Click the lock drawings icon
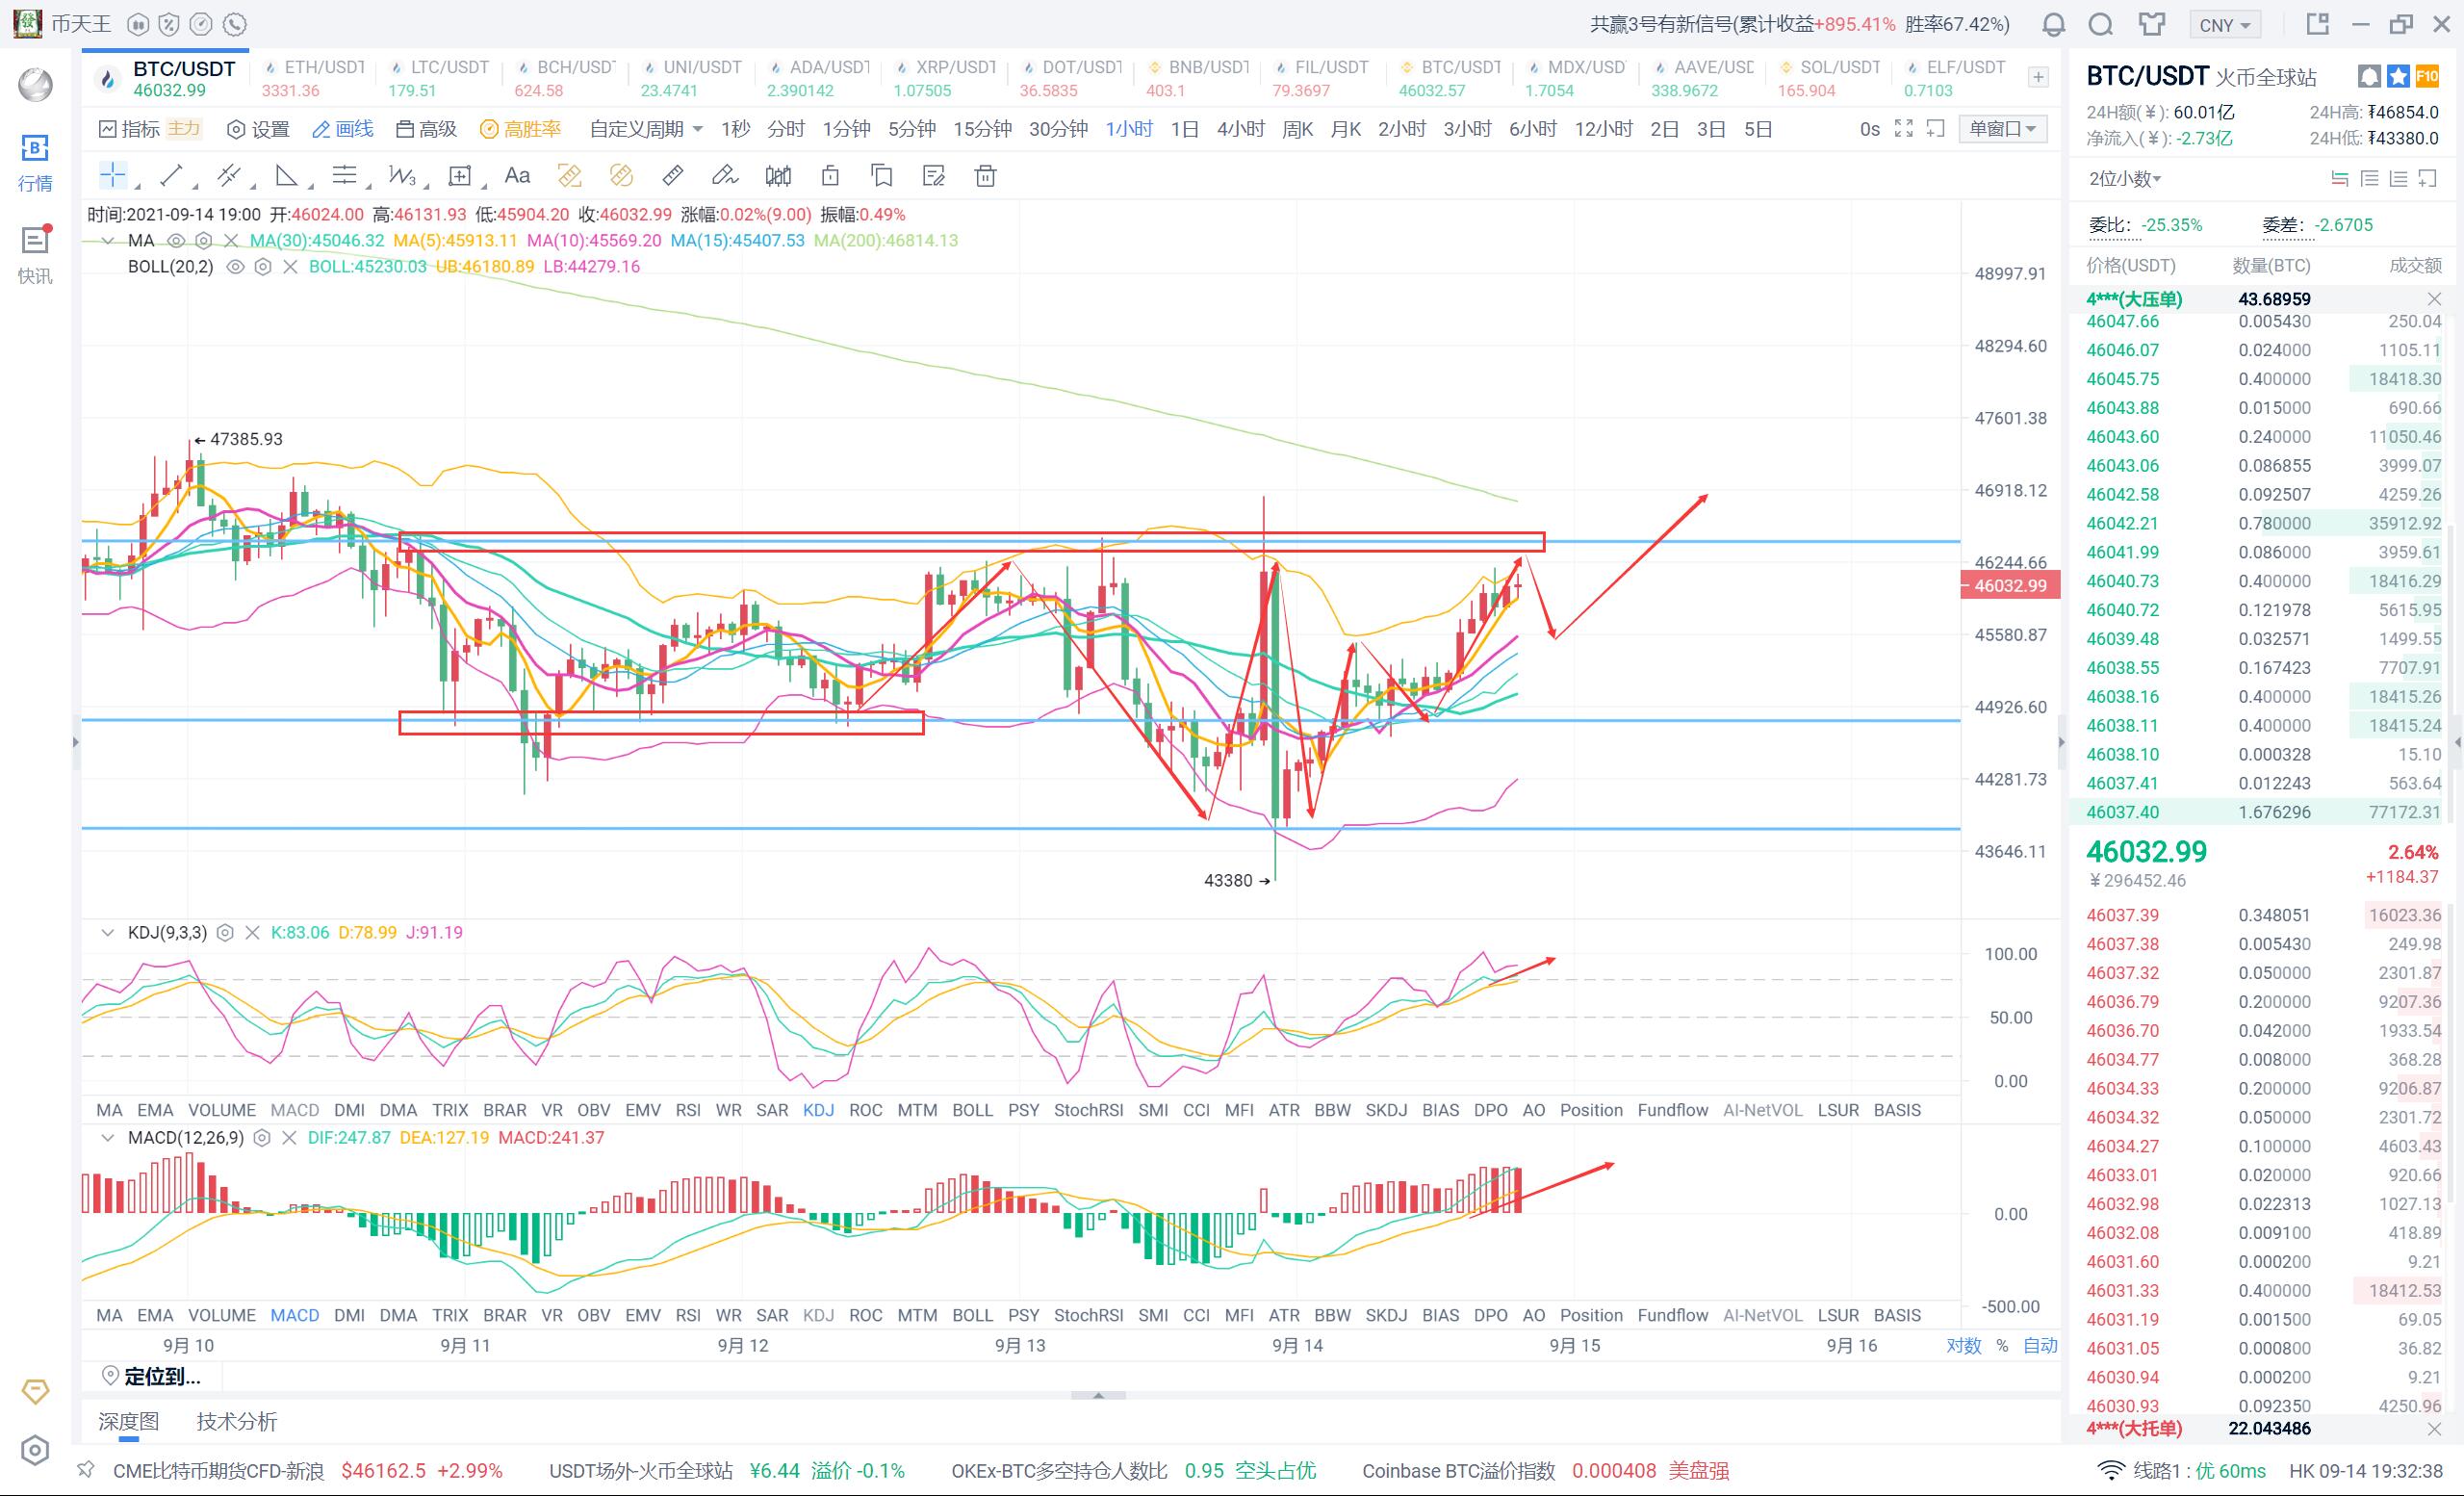Image resolution: width=2464 pixels, height=1496 pixels. click(830, 176)
